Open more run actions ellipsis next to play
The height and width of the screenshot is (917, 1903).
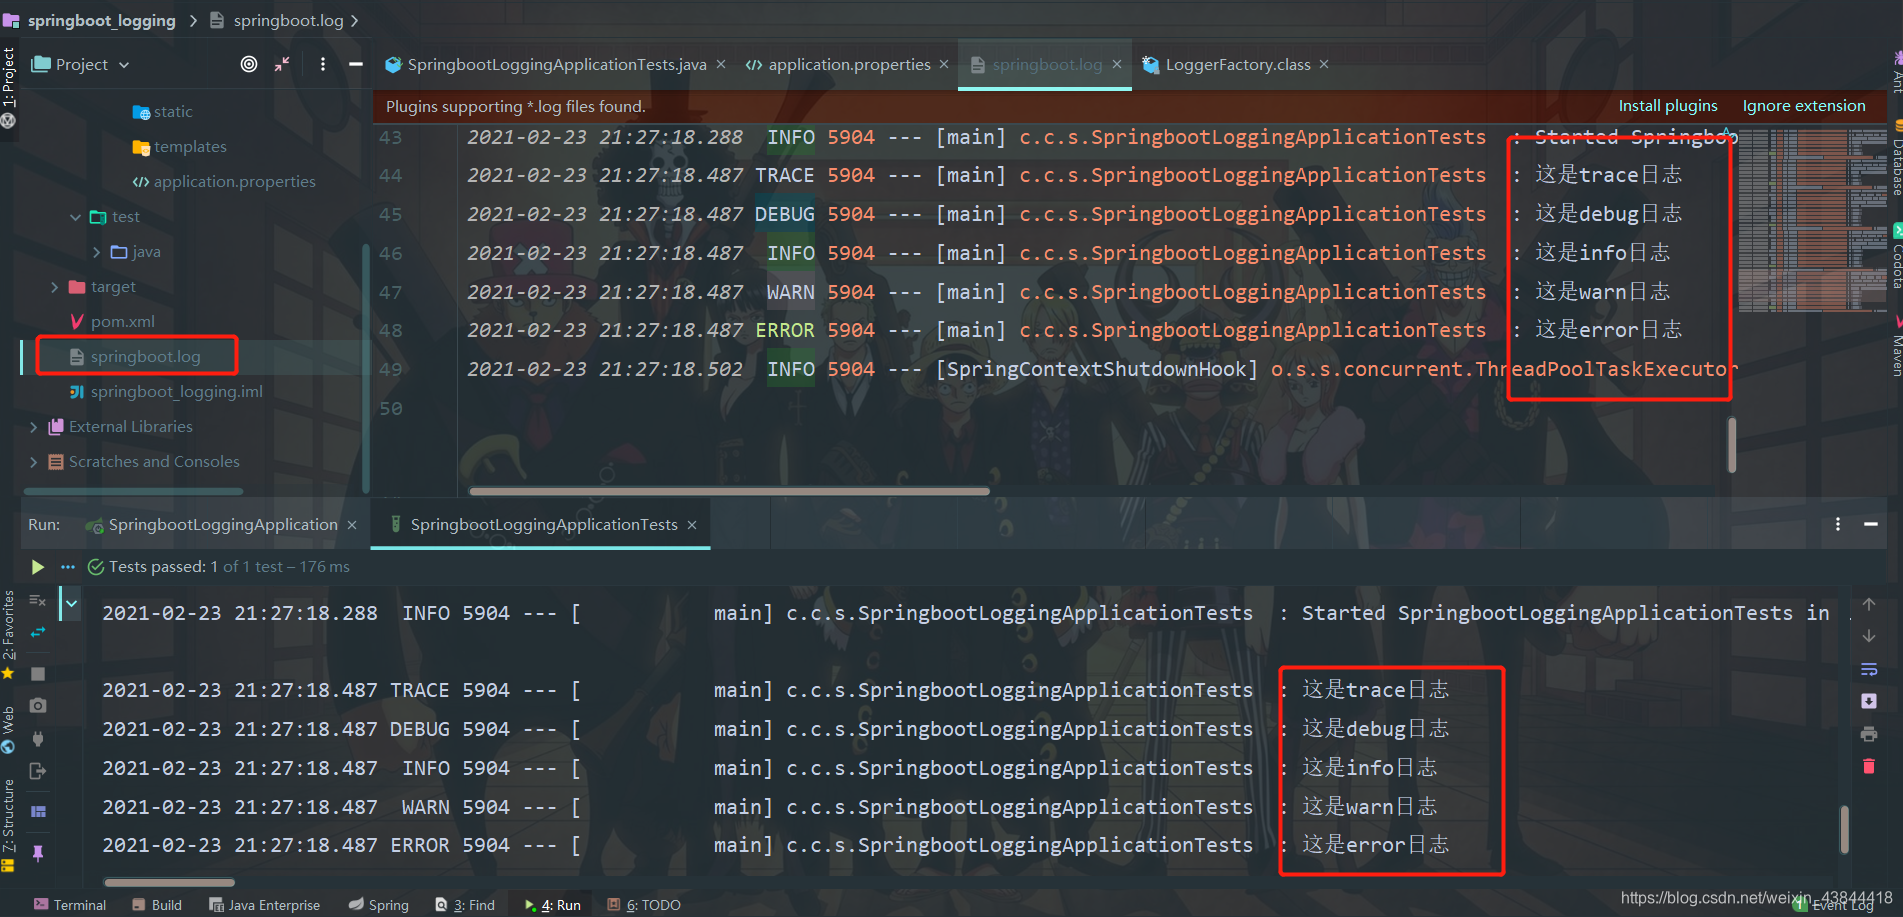coord(67,567)
